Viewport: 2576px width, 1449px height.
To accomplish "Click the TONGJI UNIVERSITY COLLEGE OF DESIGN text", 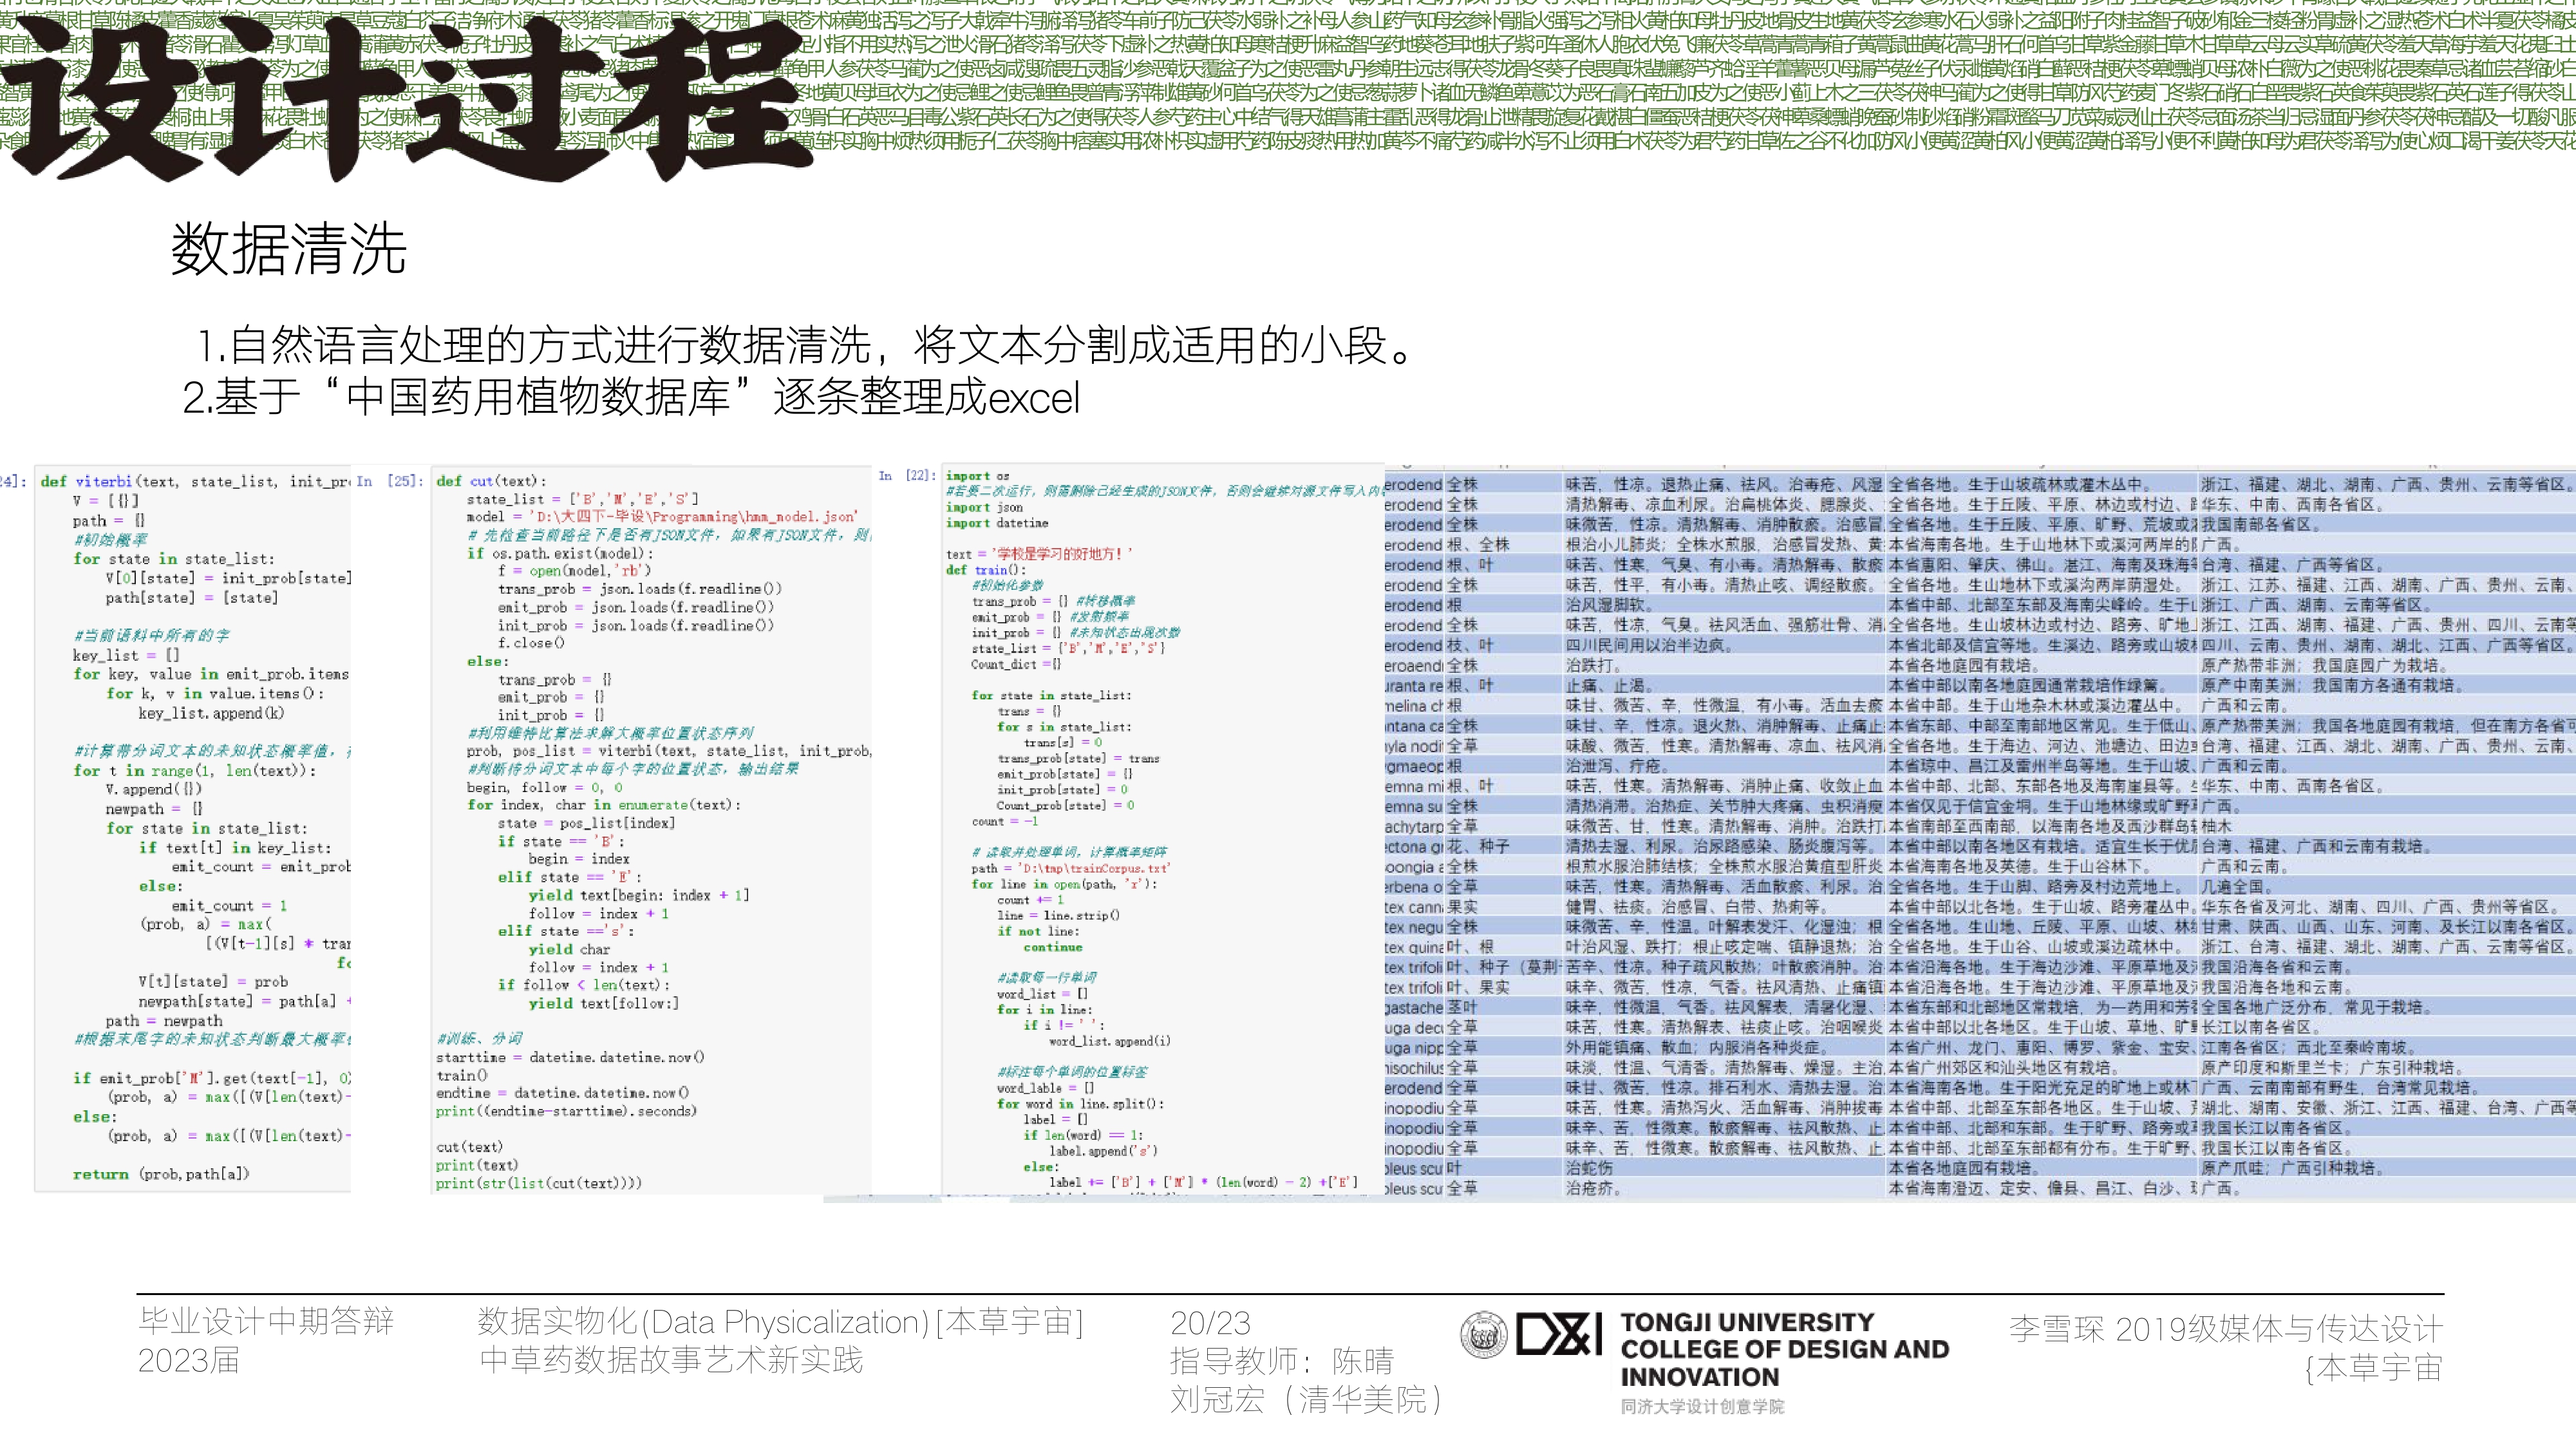I will point(1784,1349).
